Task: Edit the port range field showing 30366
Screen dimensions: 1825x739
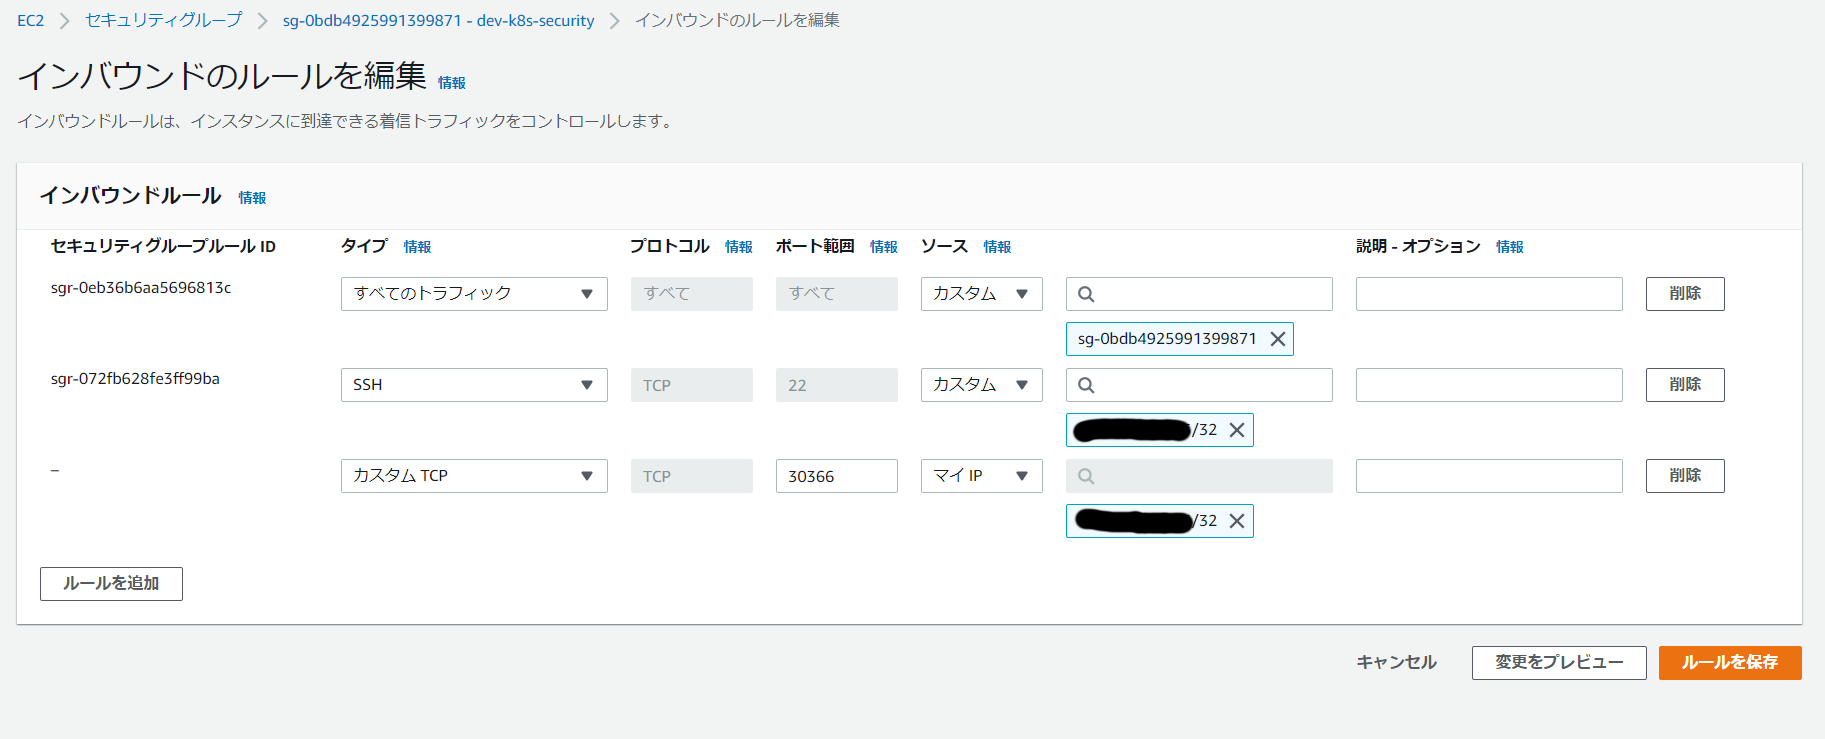Action: tap(836, 476)
